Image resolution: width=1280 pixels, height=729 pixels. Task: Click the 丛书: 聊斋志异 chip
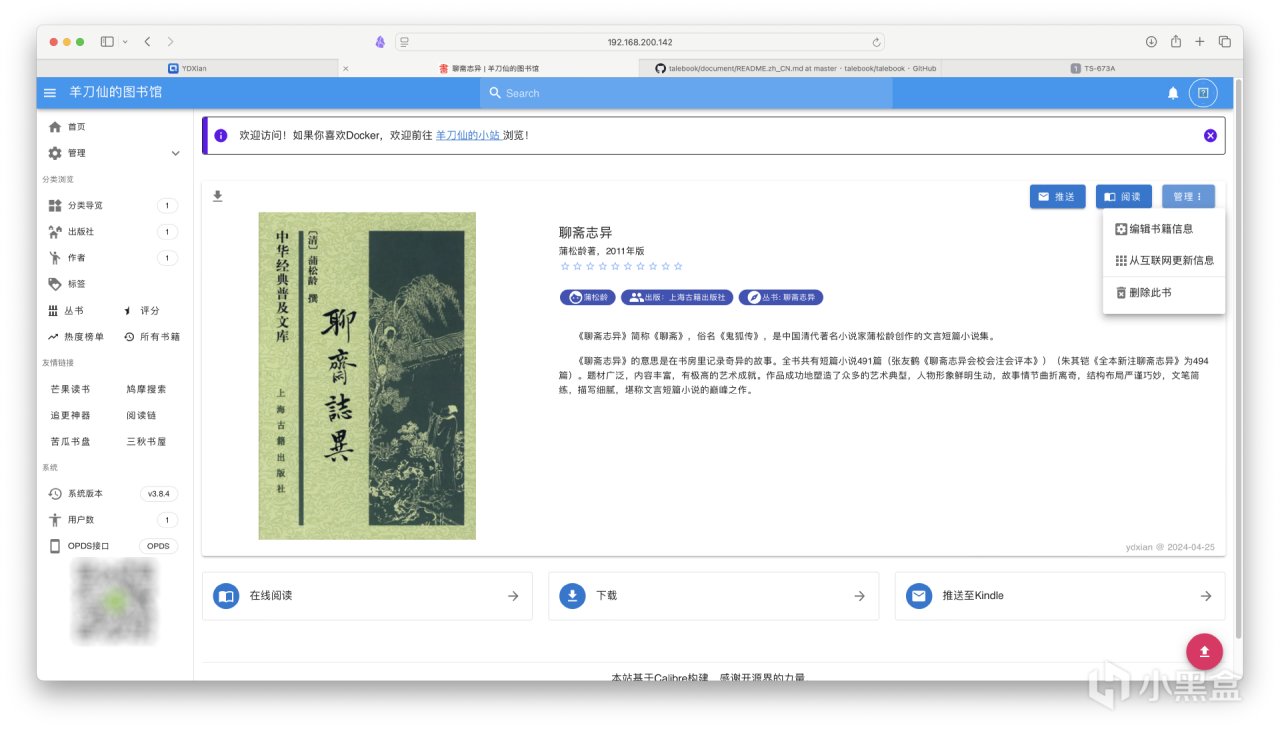click(781, 297)
